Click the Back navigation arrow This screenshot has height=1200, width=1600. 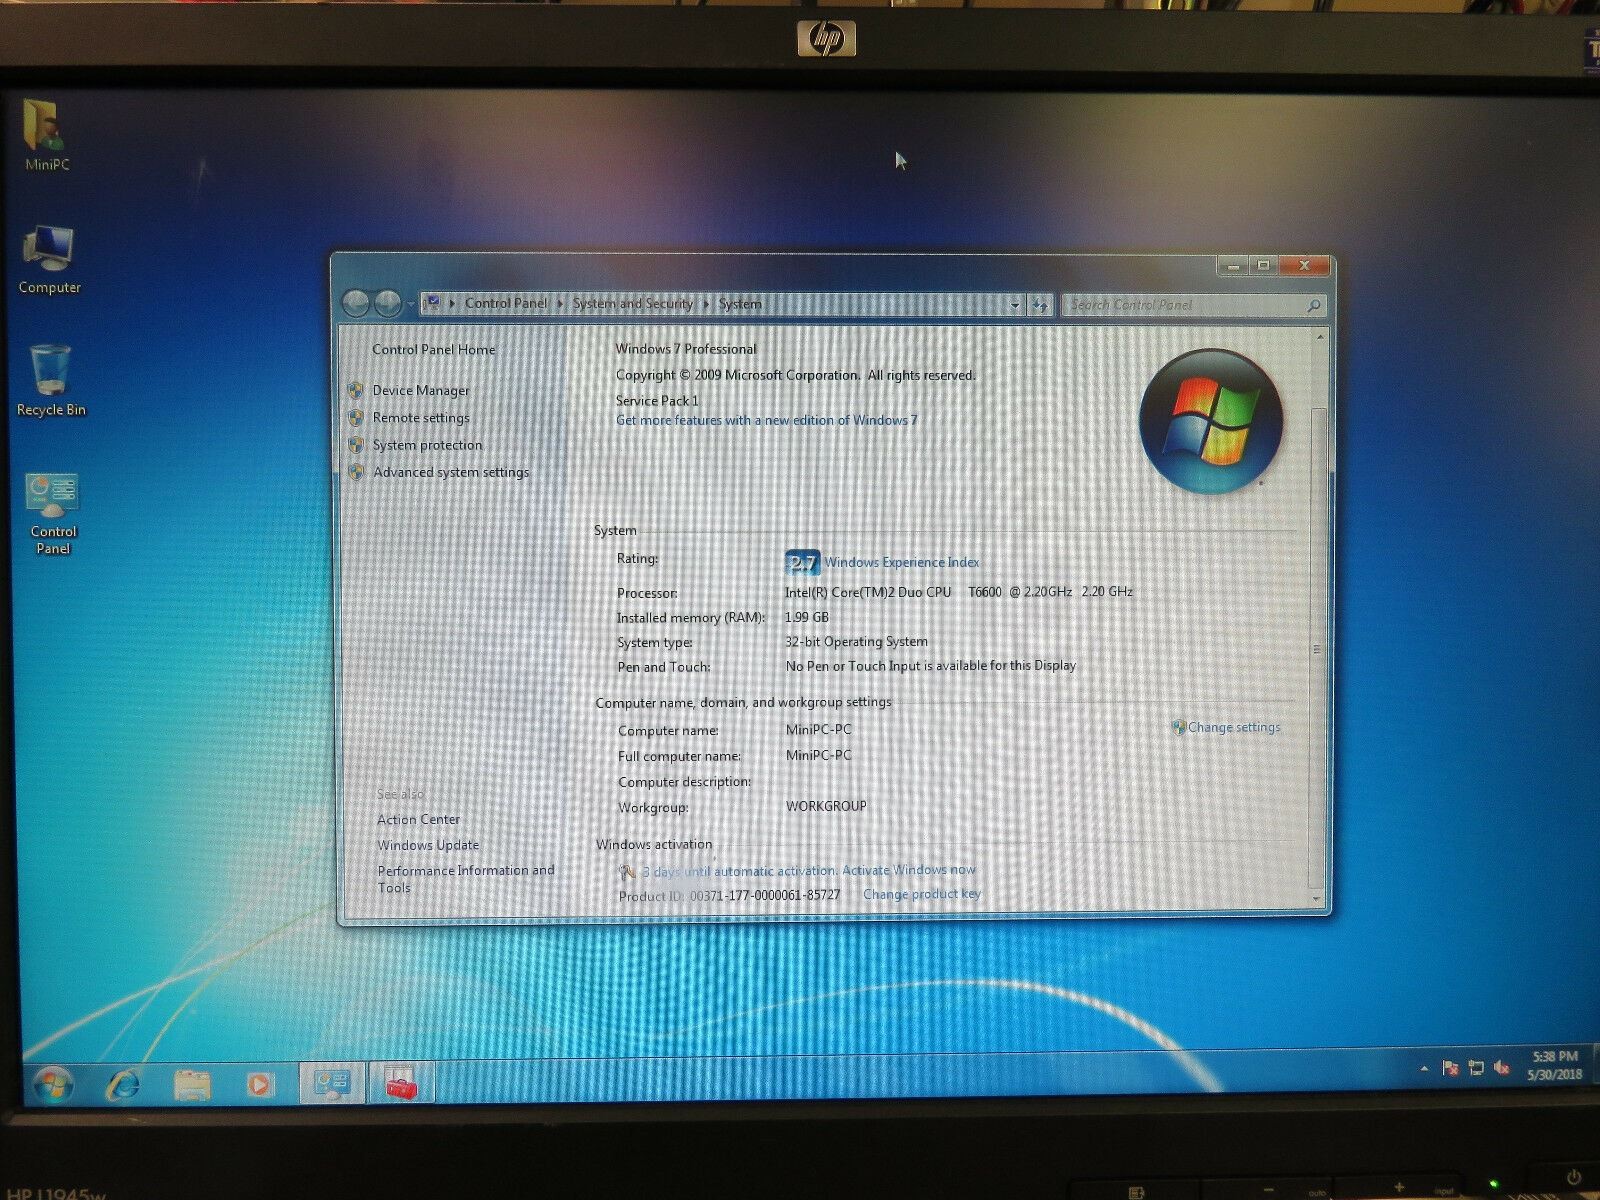coord(357,303)
